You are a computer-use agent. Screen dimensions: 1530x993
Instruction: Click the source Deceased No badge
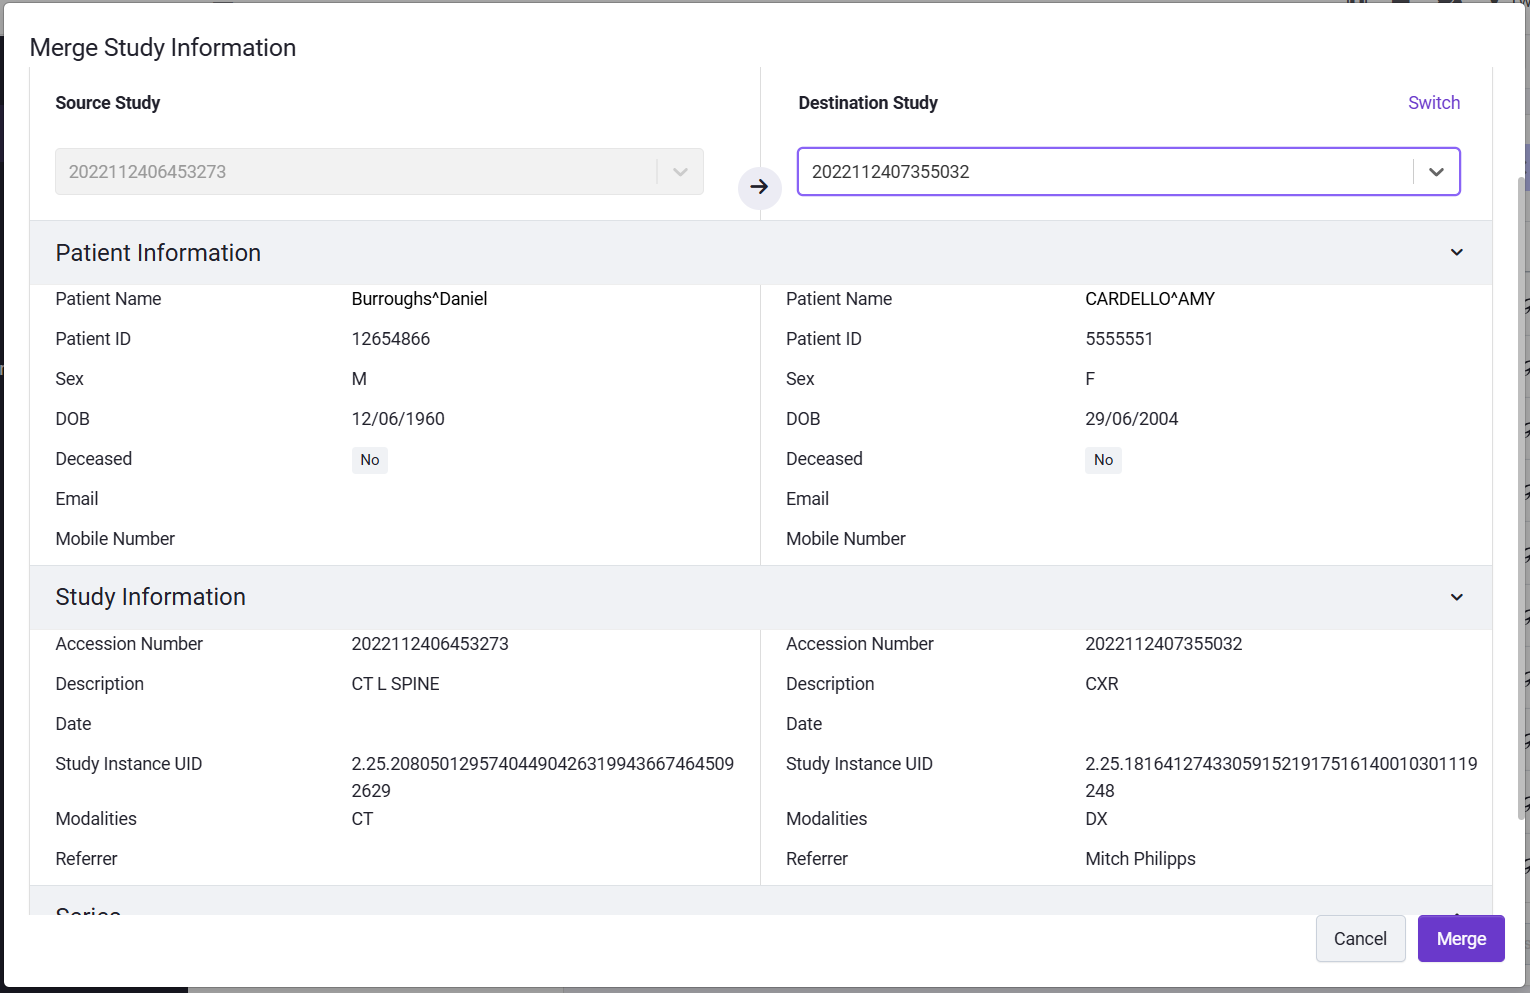[370, 460]
